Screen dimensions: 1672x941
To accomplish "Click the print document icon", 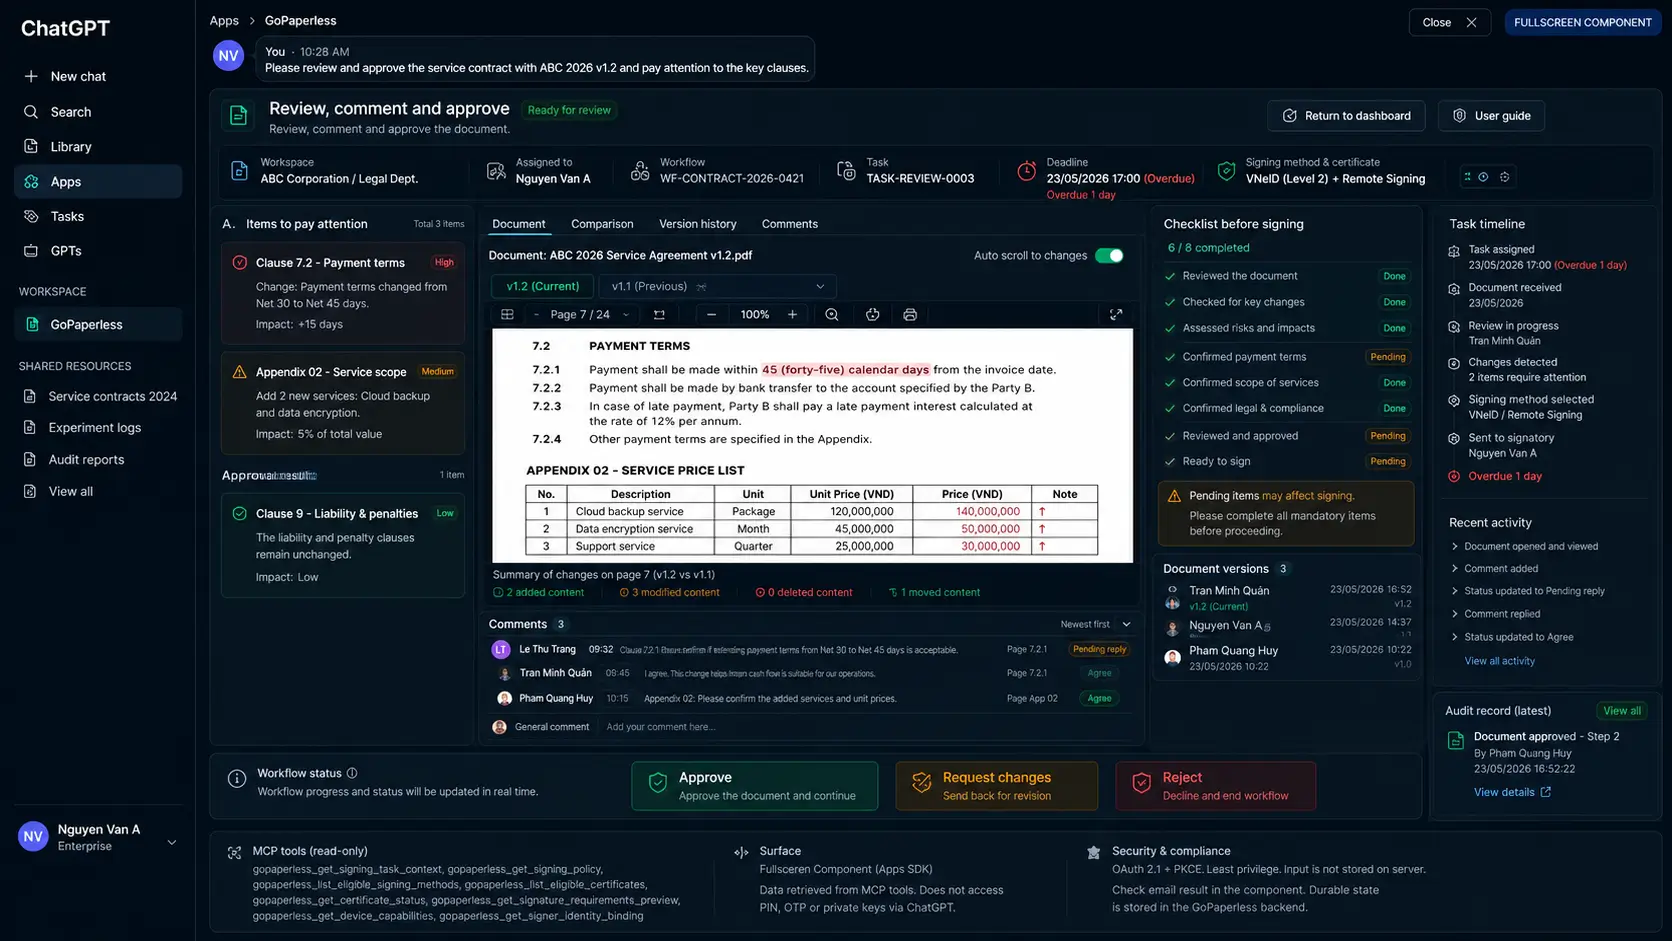I will point(909,315).
